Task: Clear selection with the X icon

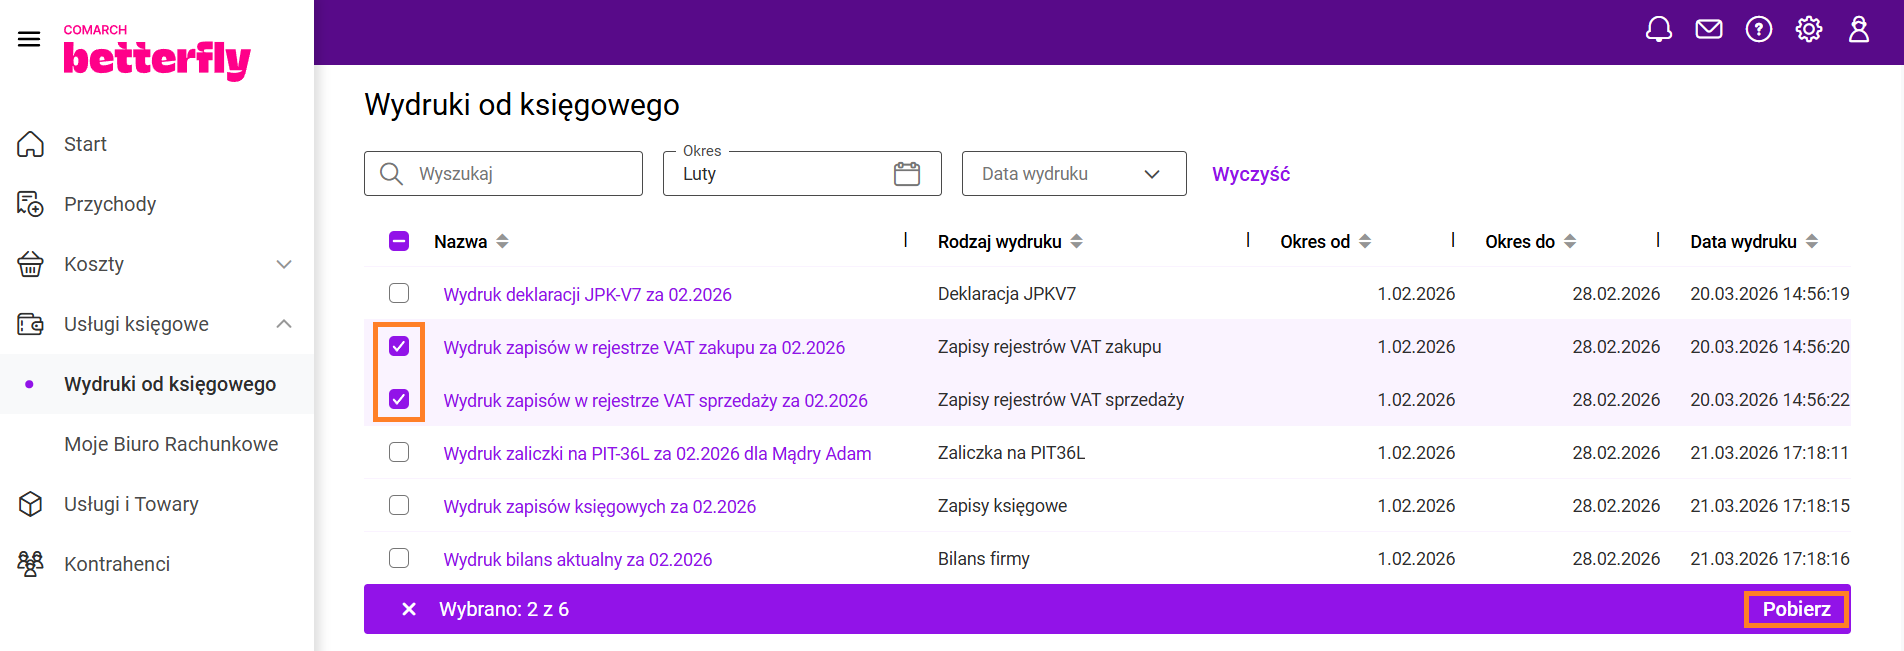Action: (409, 609)
